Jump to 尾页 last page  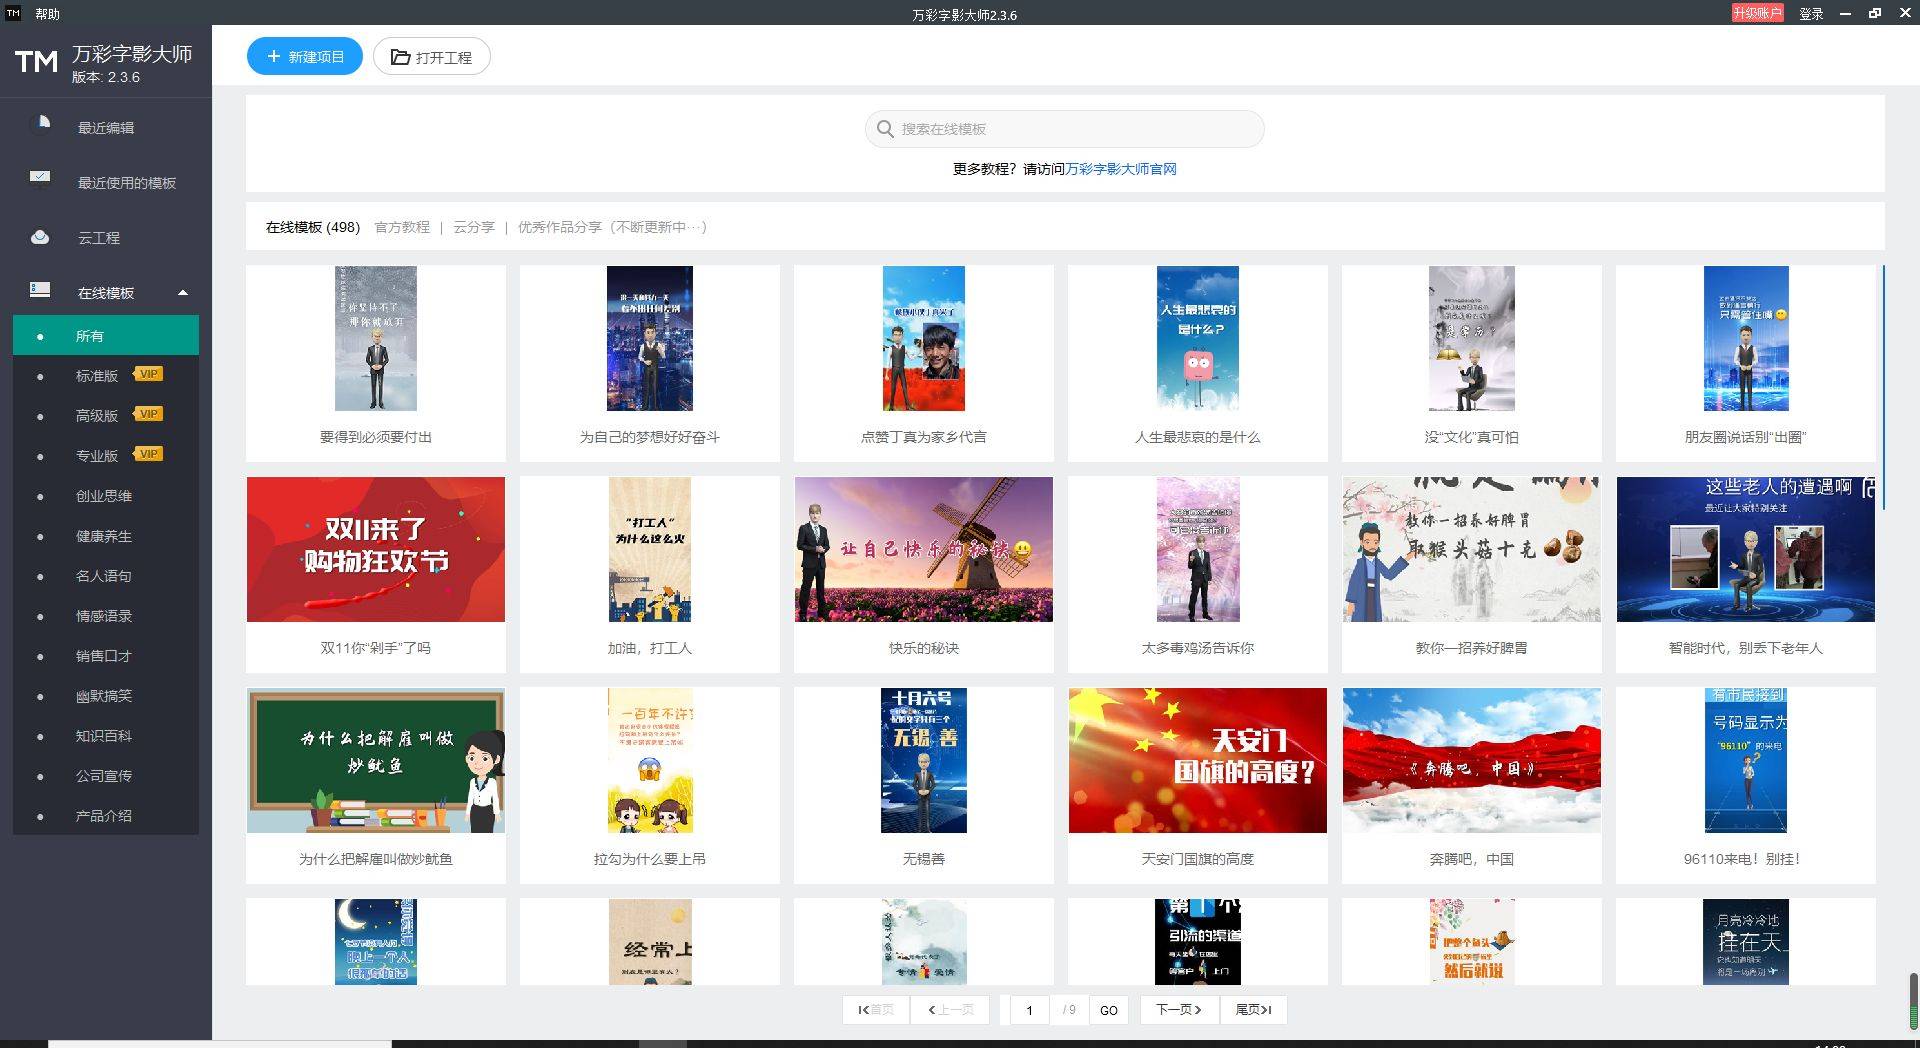[x=1253, y=1010]
